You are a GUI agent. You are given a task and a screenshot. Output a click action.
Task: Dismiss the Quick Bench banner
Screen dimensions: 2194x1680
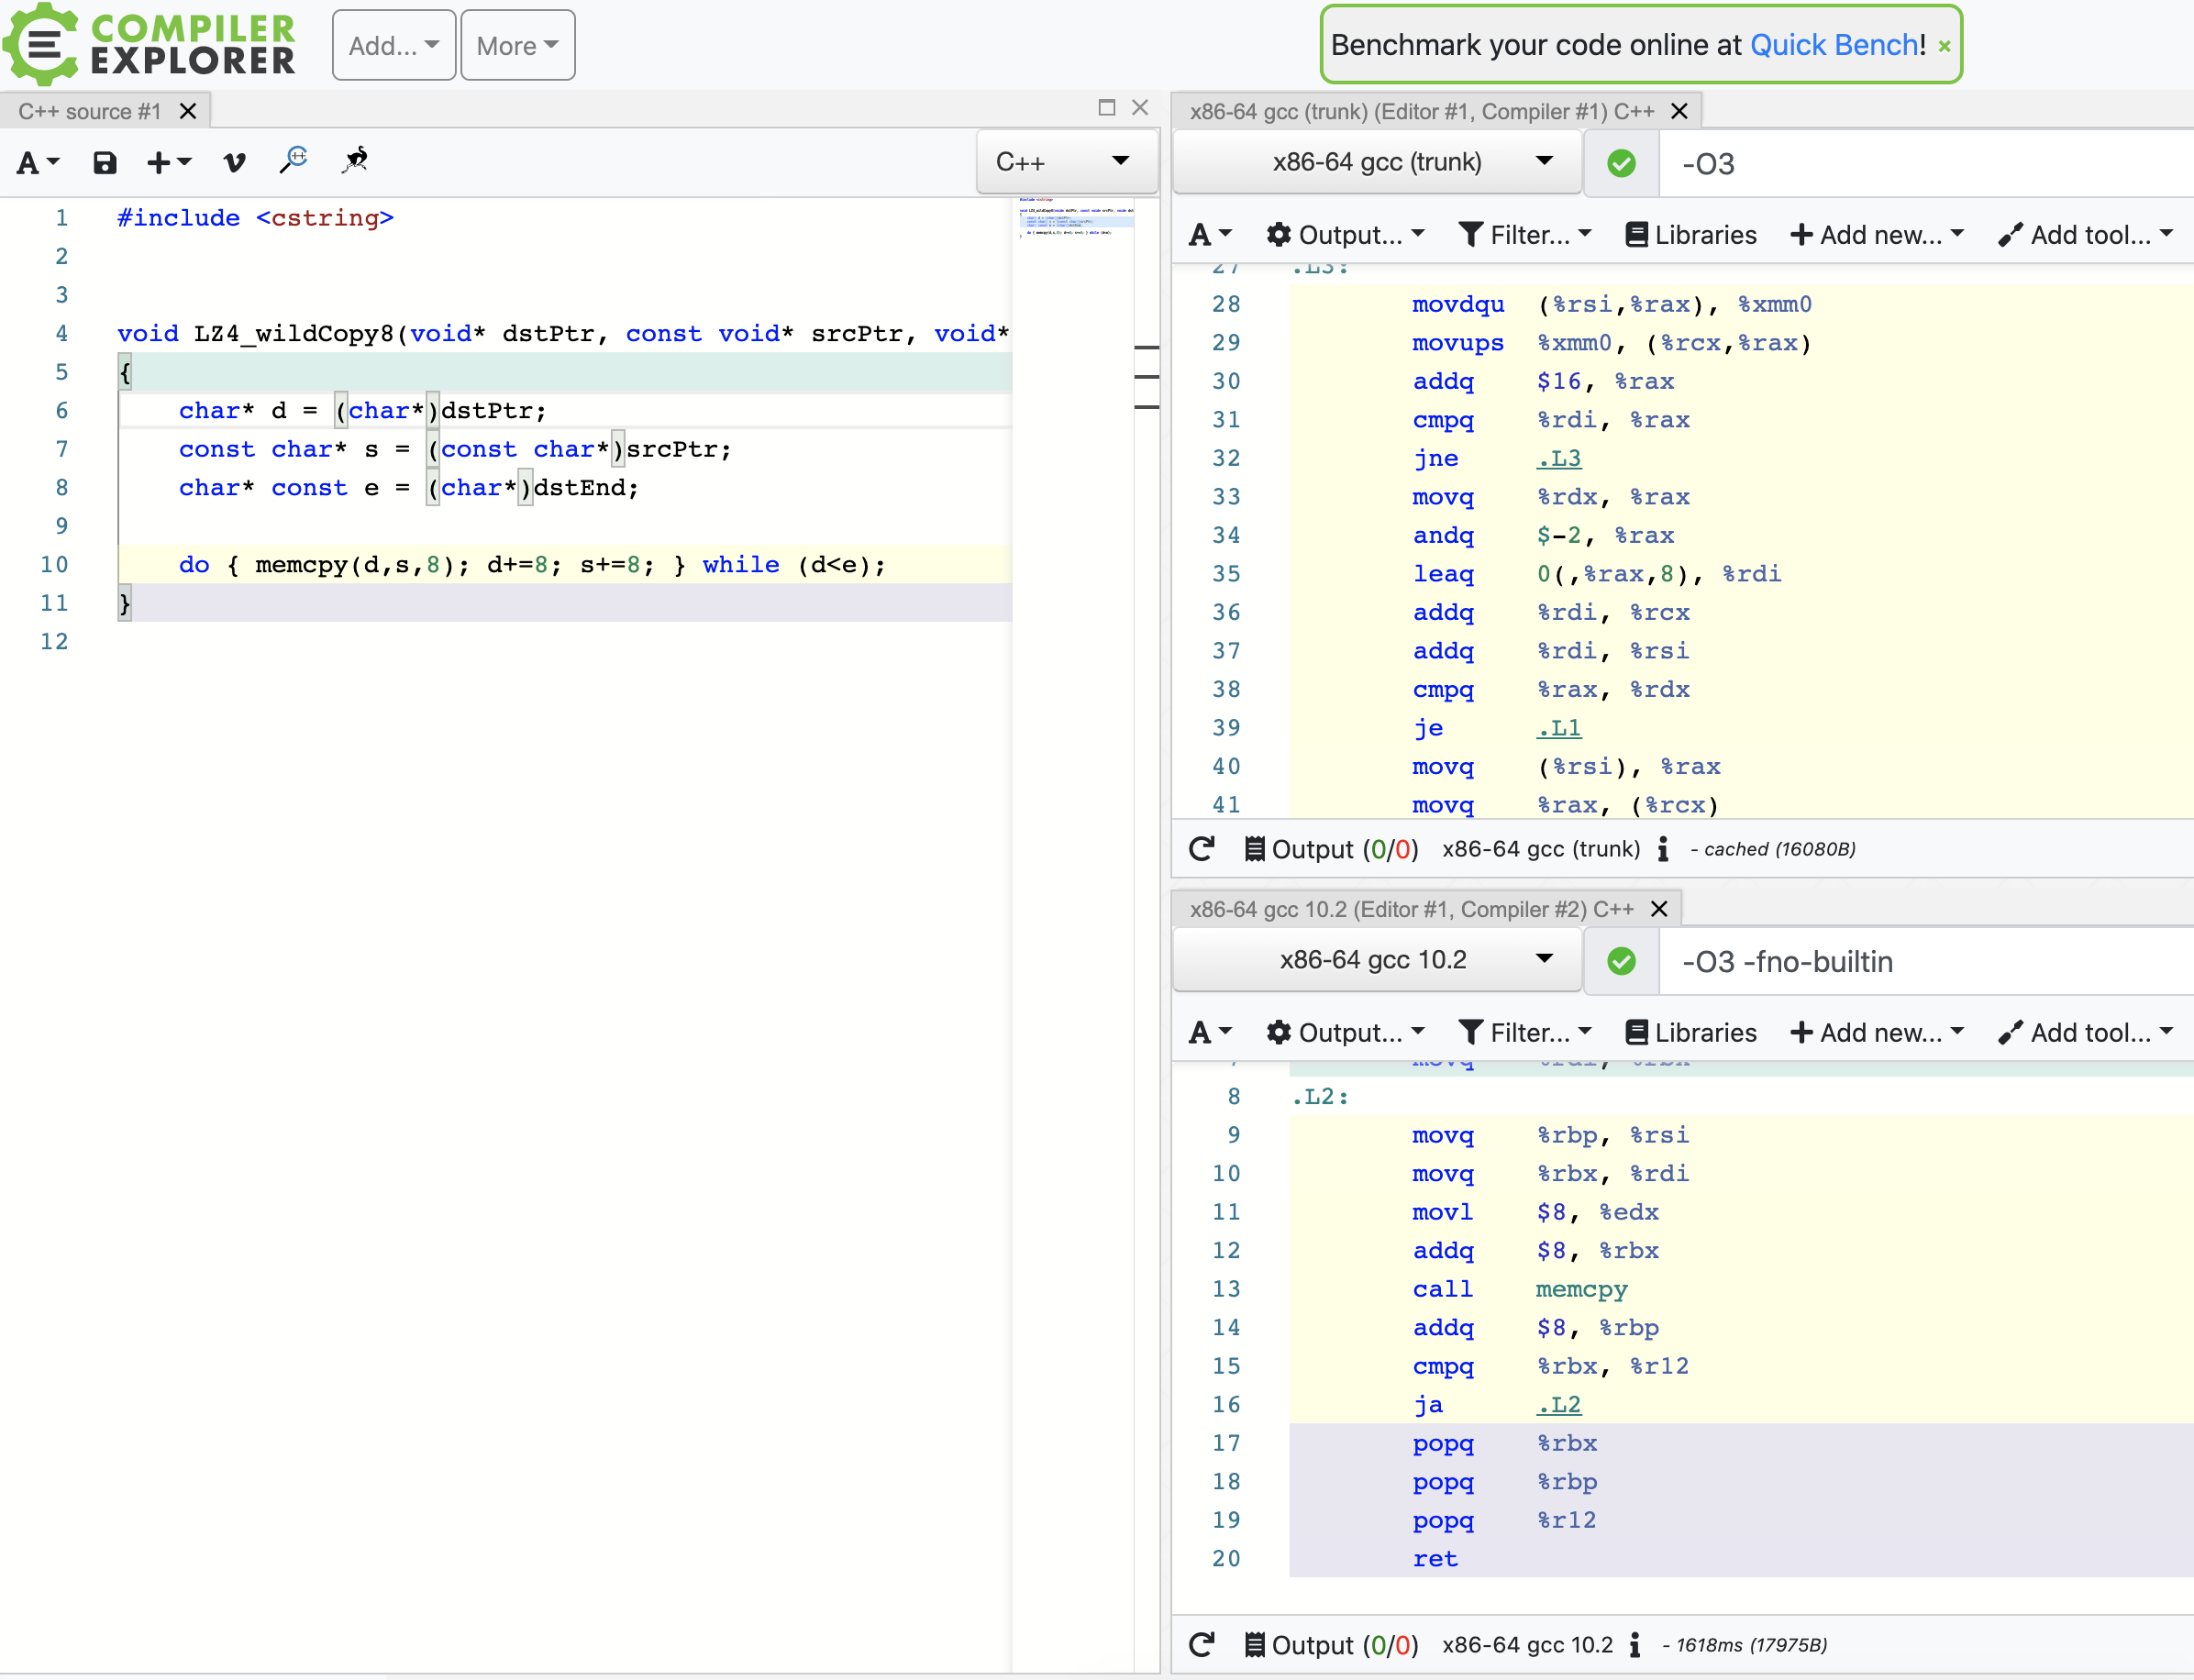pyautogui.click(x=1944, y=46)
